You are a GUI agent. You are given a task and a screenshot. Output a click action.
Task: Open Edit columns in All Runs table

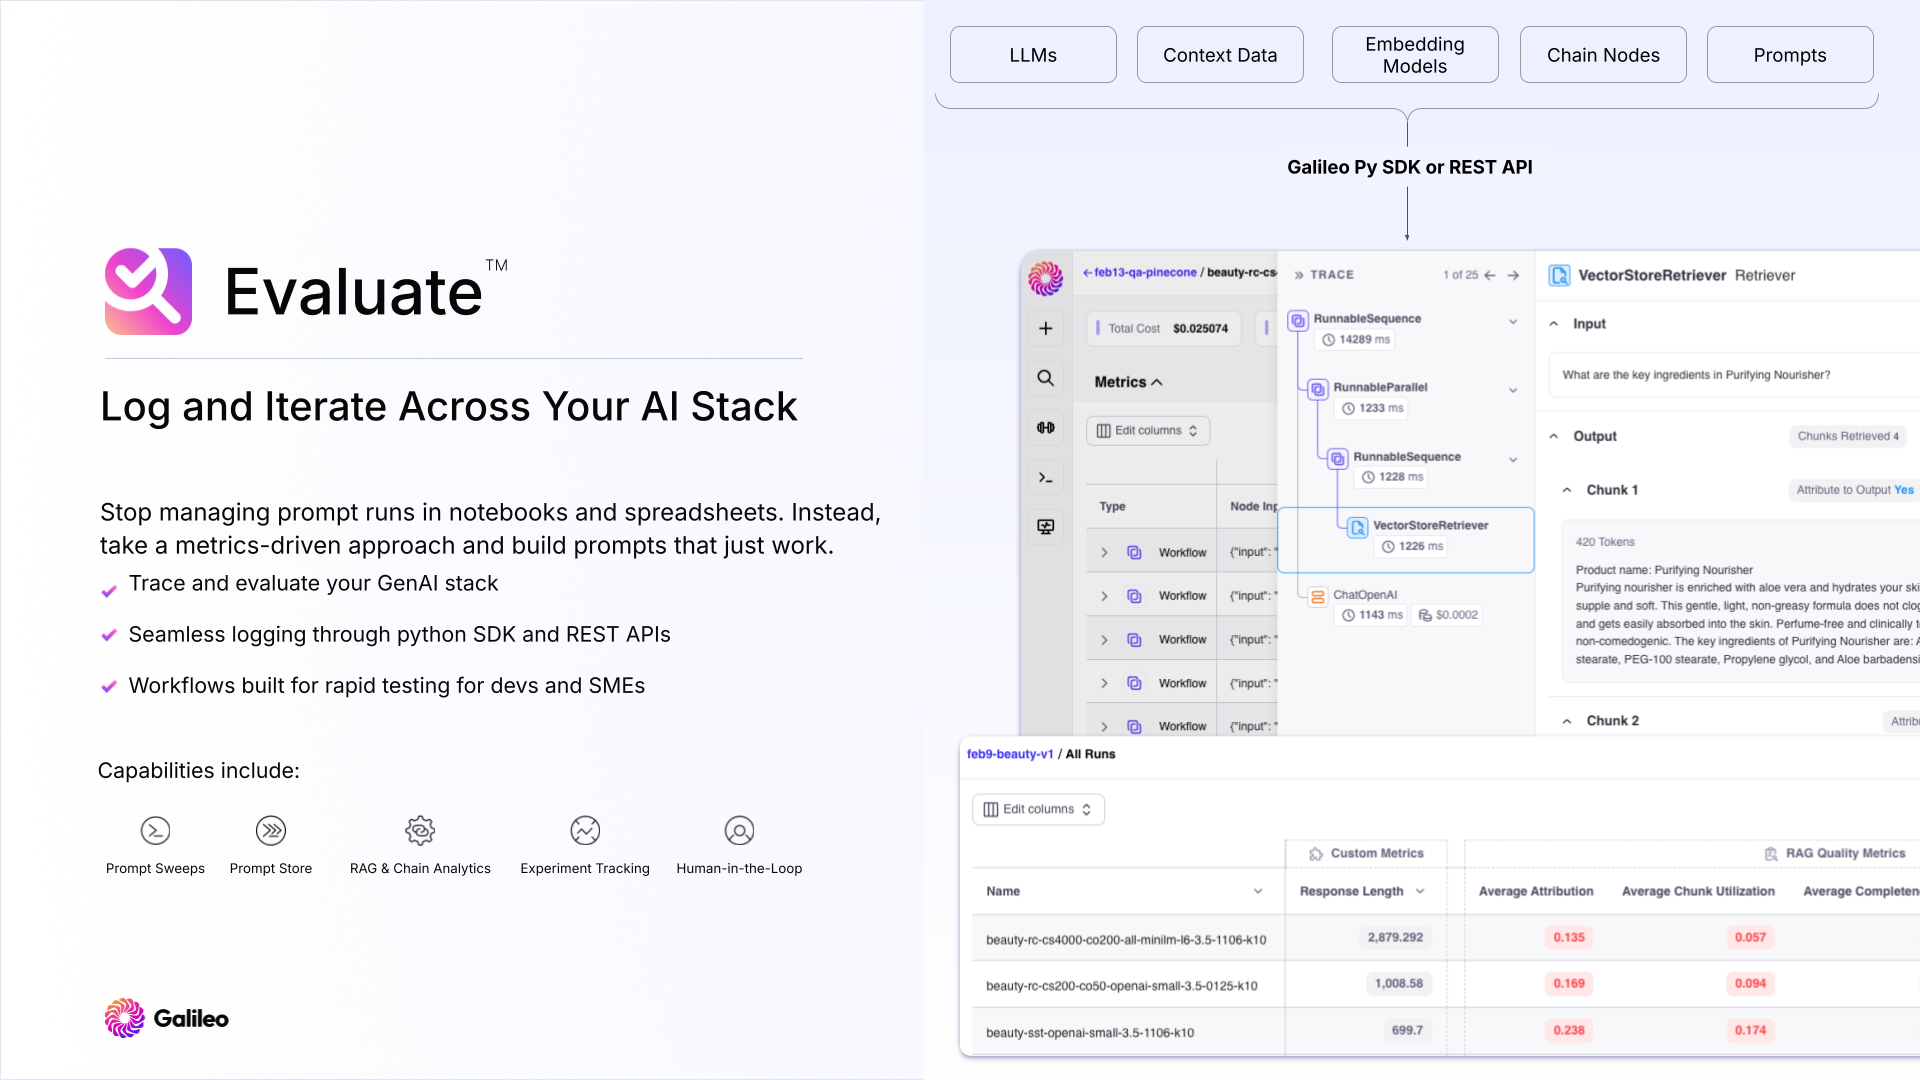tap(1038, 809)
